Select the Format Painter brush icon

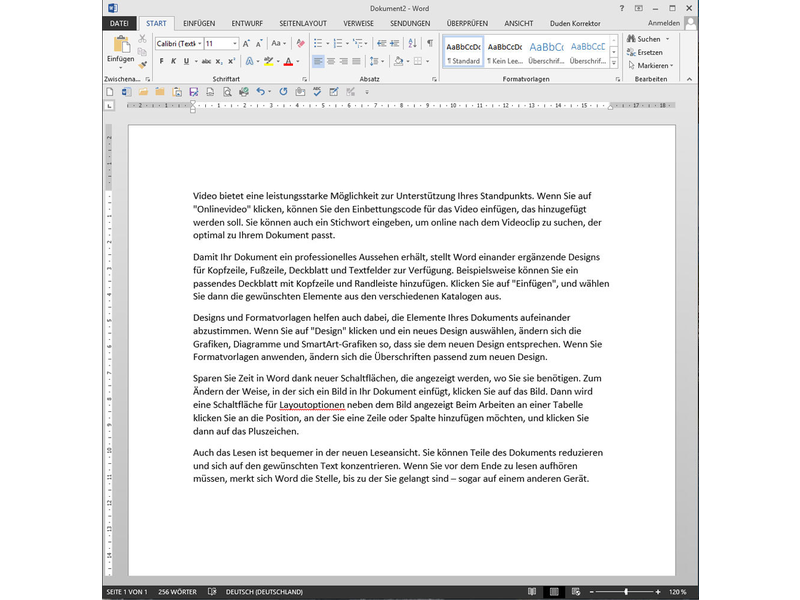coord(142,65)
